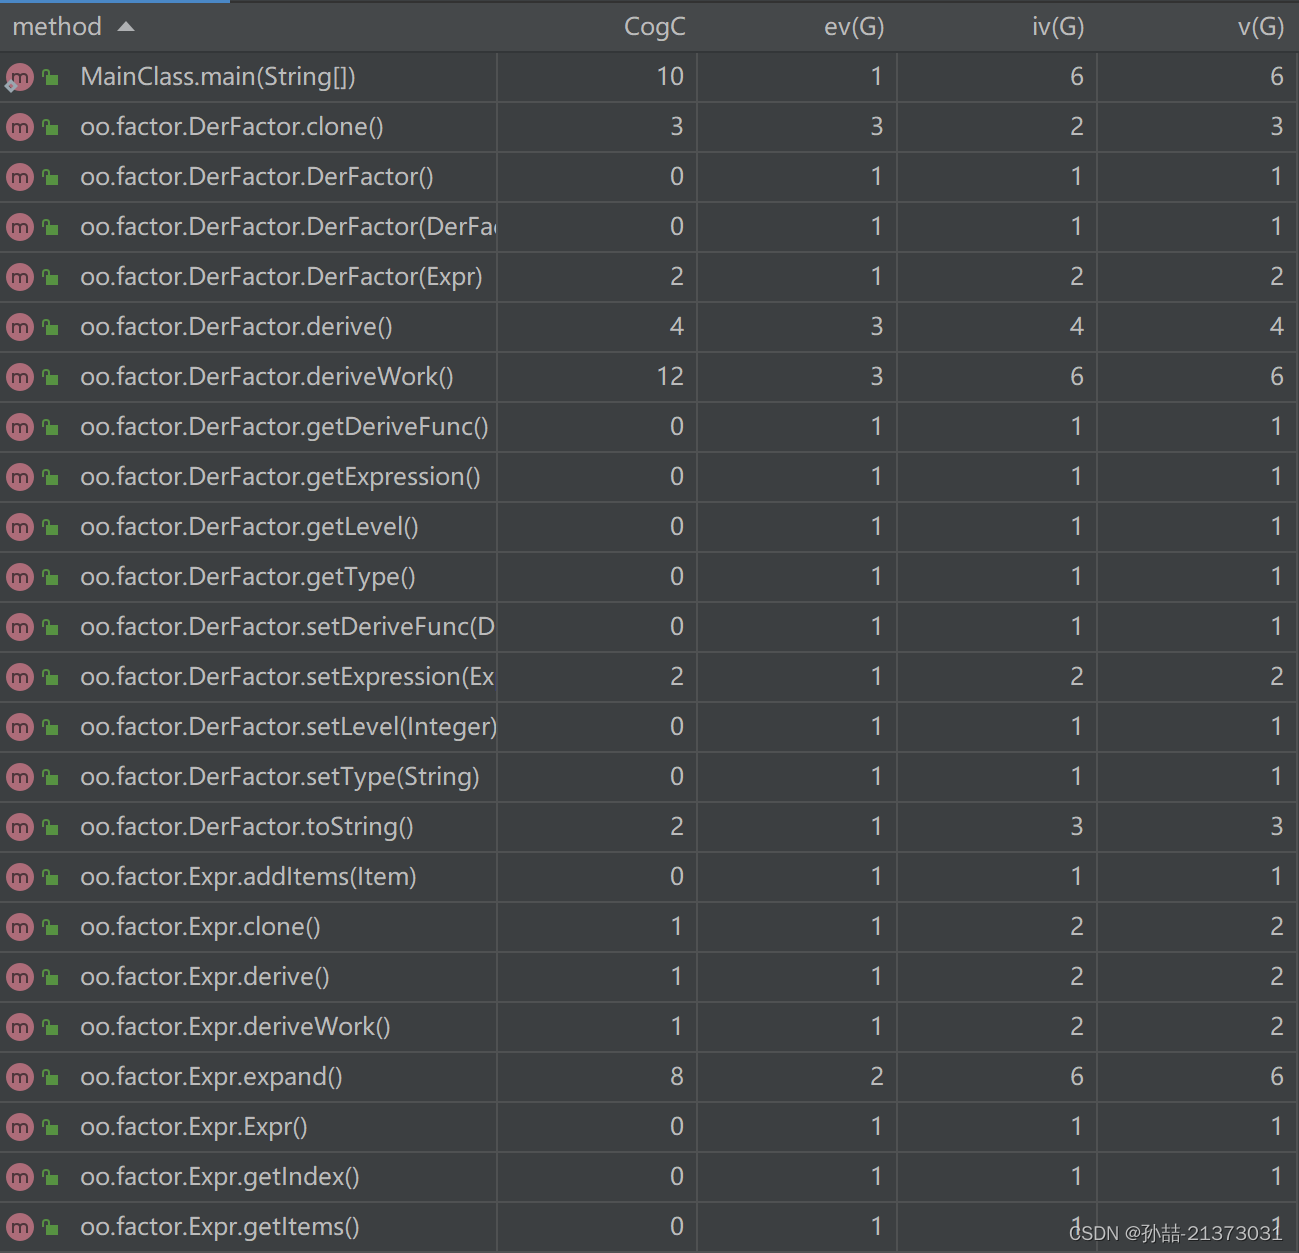
Task: Click the method icon for DerFactor.toString()
Action: [x=20, y=827]
